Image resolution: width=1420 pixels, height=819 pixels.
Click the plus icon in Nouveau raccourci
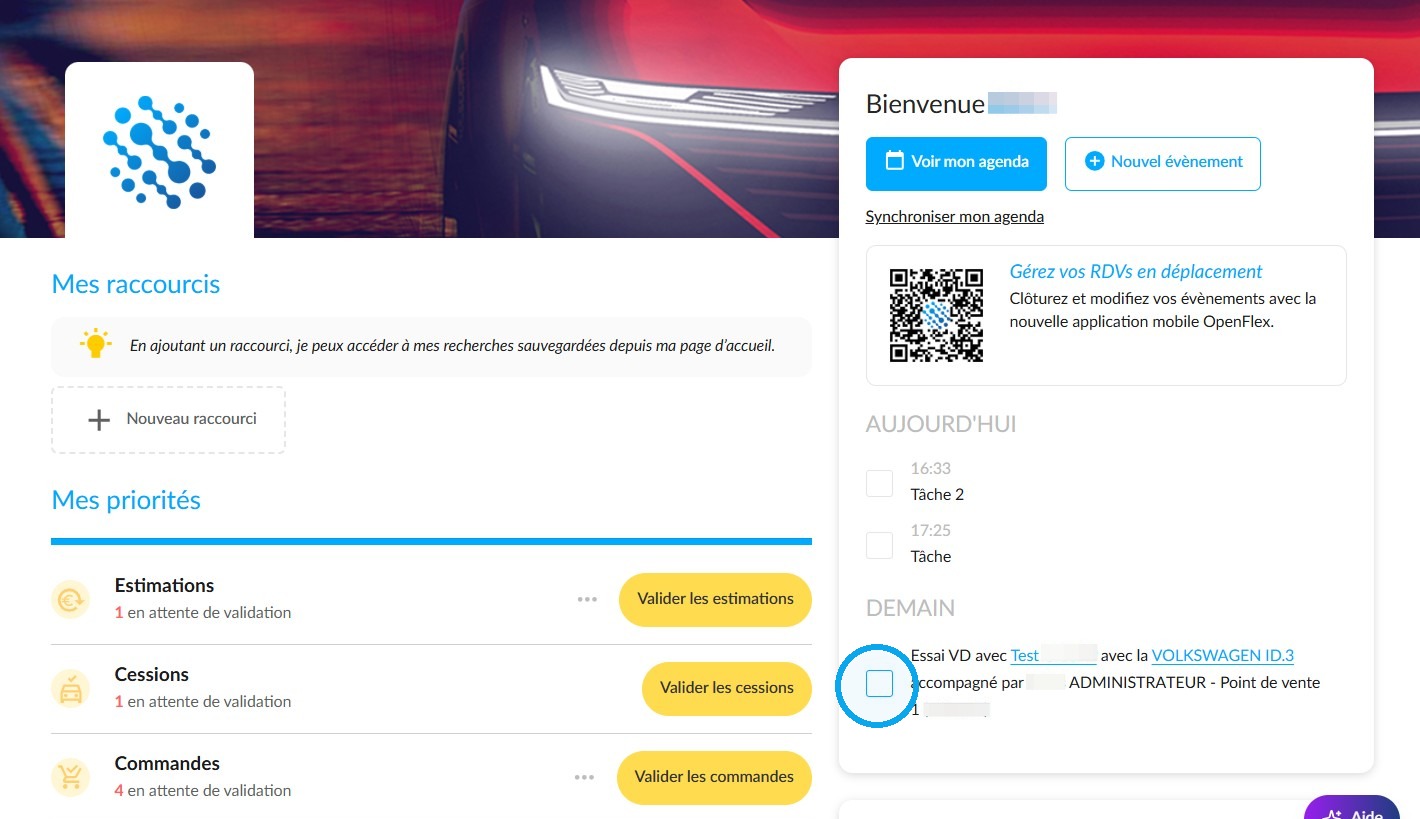pos(99,420)
